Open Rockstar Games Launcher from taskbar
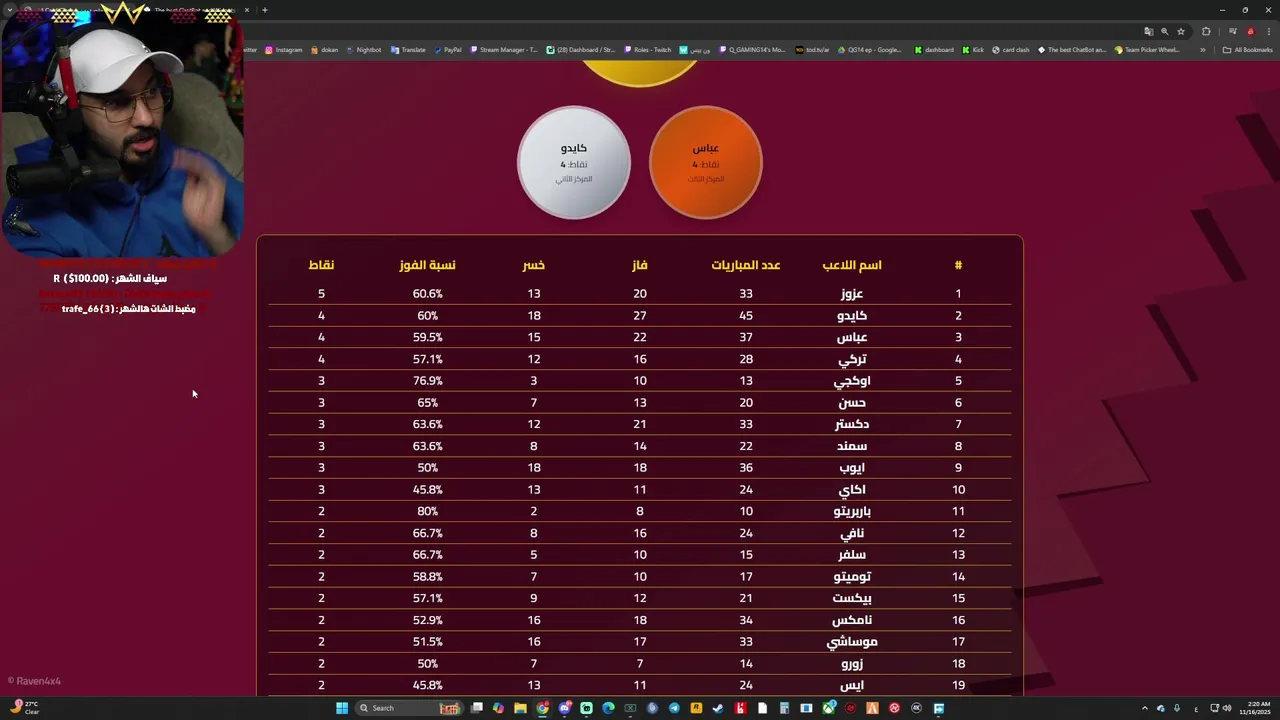 click(x=696, y=708)
